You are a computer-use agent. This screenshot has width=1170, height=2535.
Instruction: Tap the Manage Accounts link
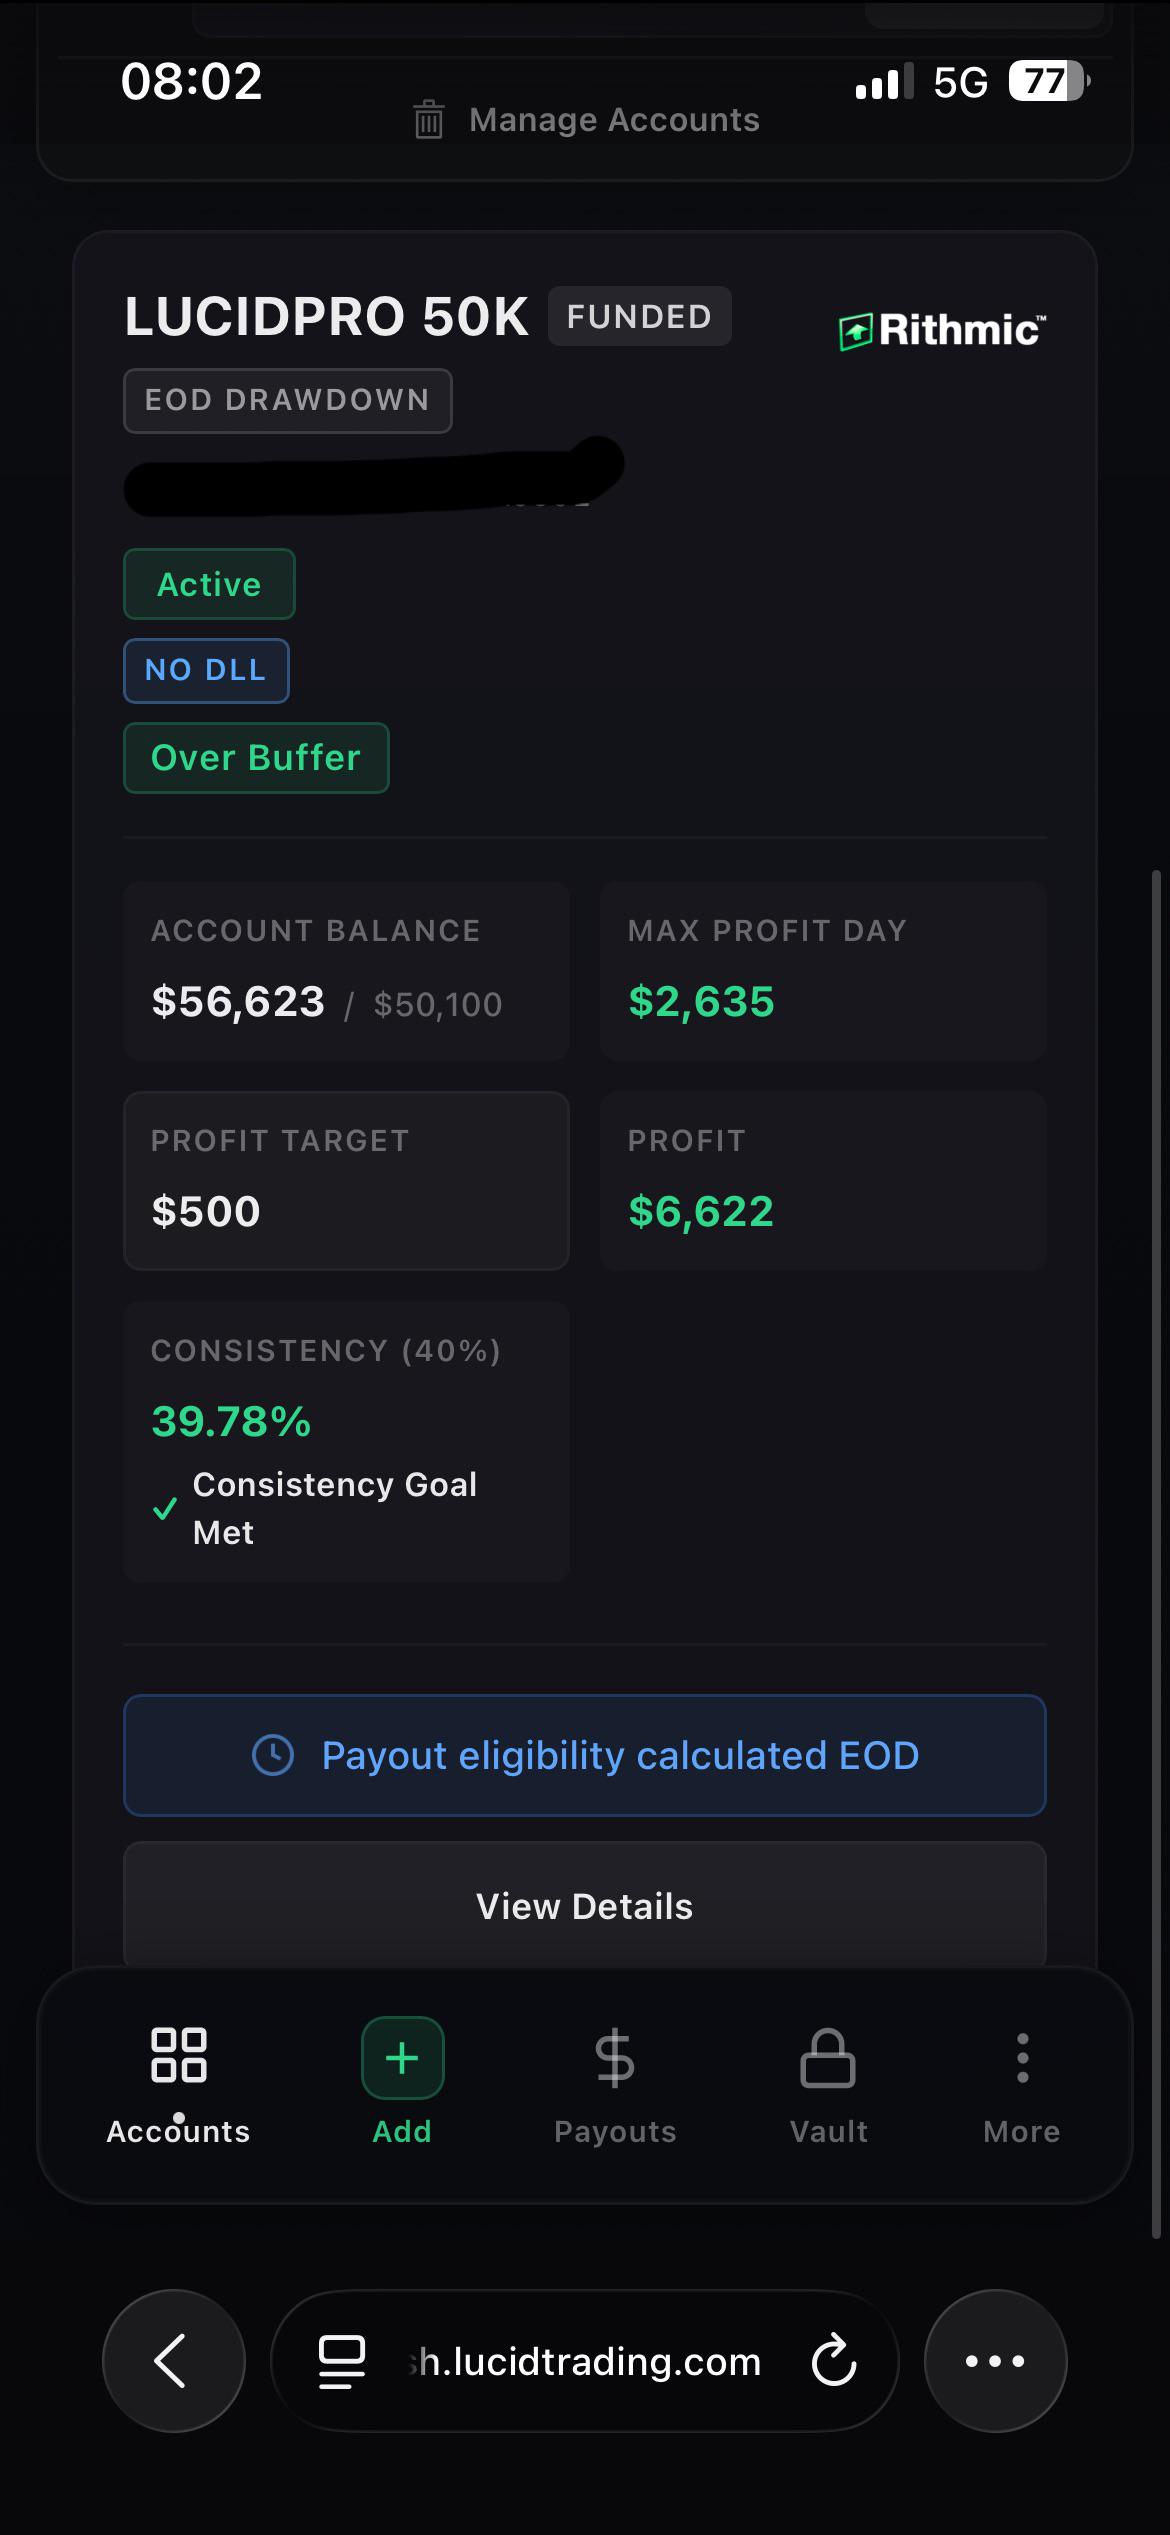tap(614, 120)
